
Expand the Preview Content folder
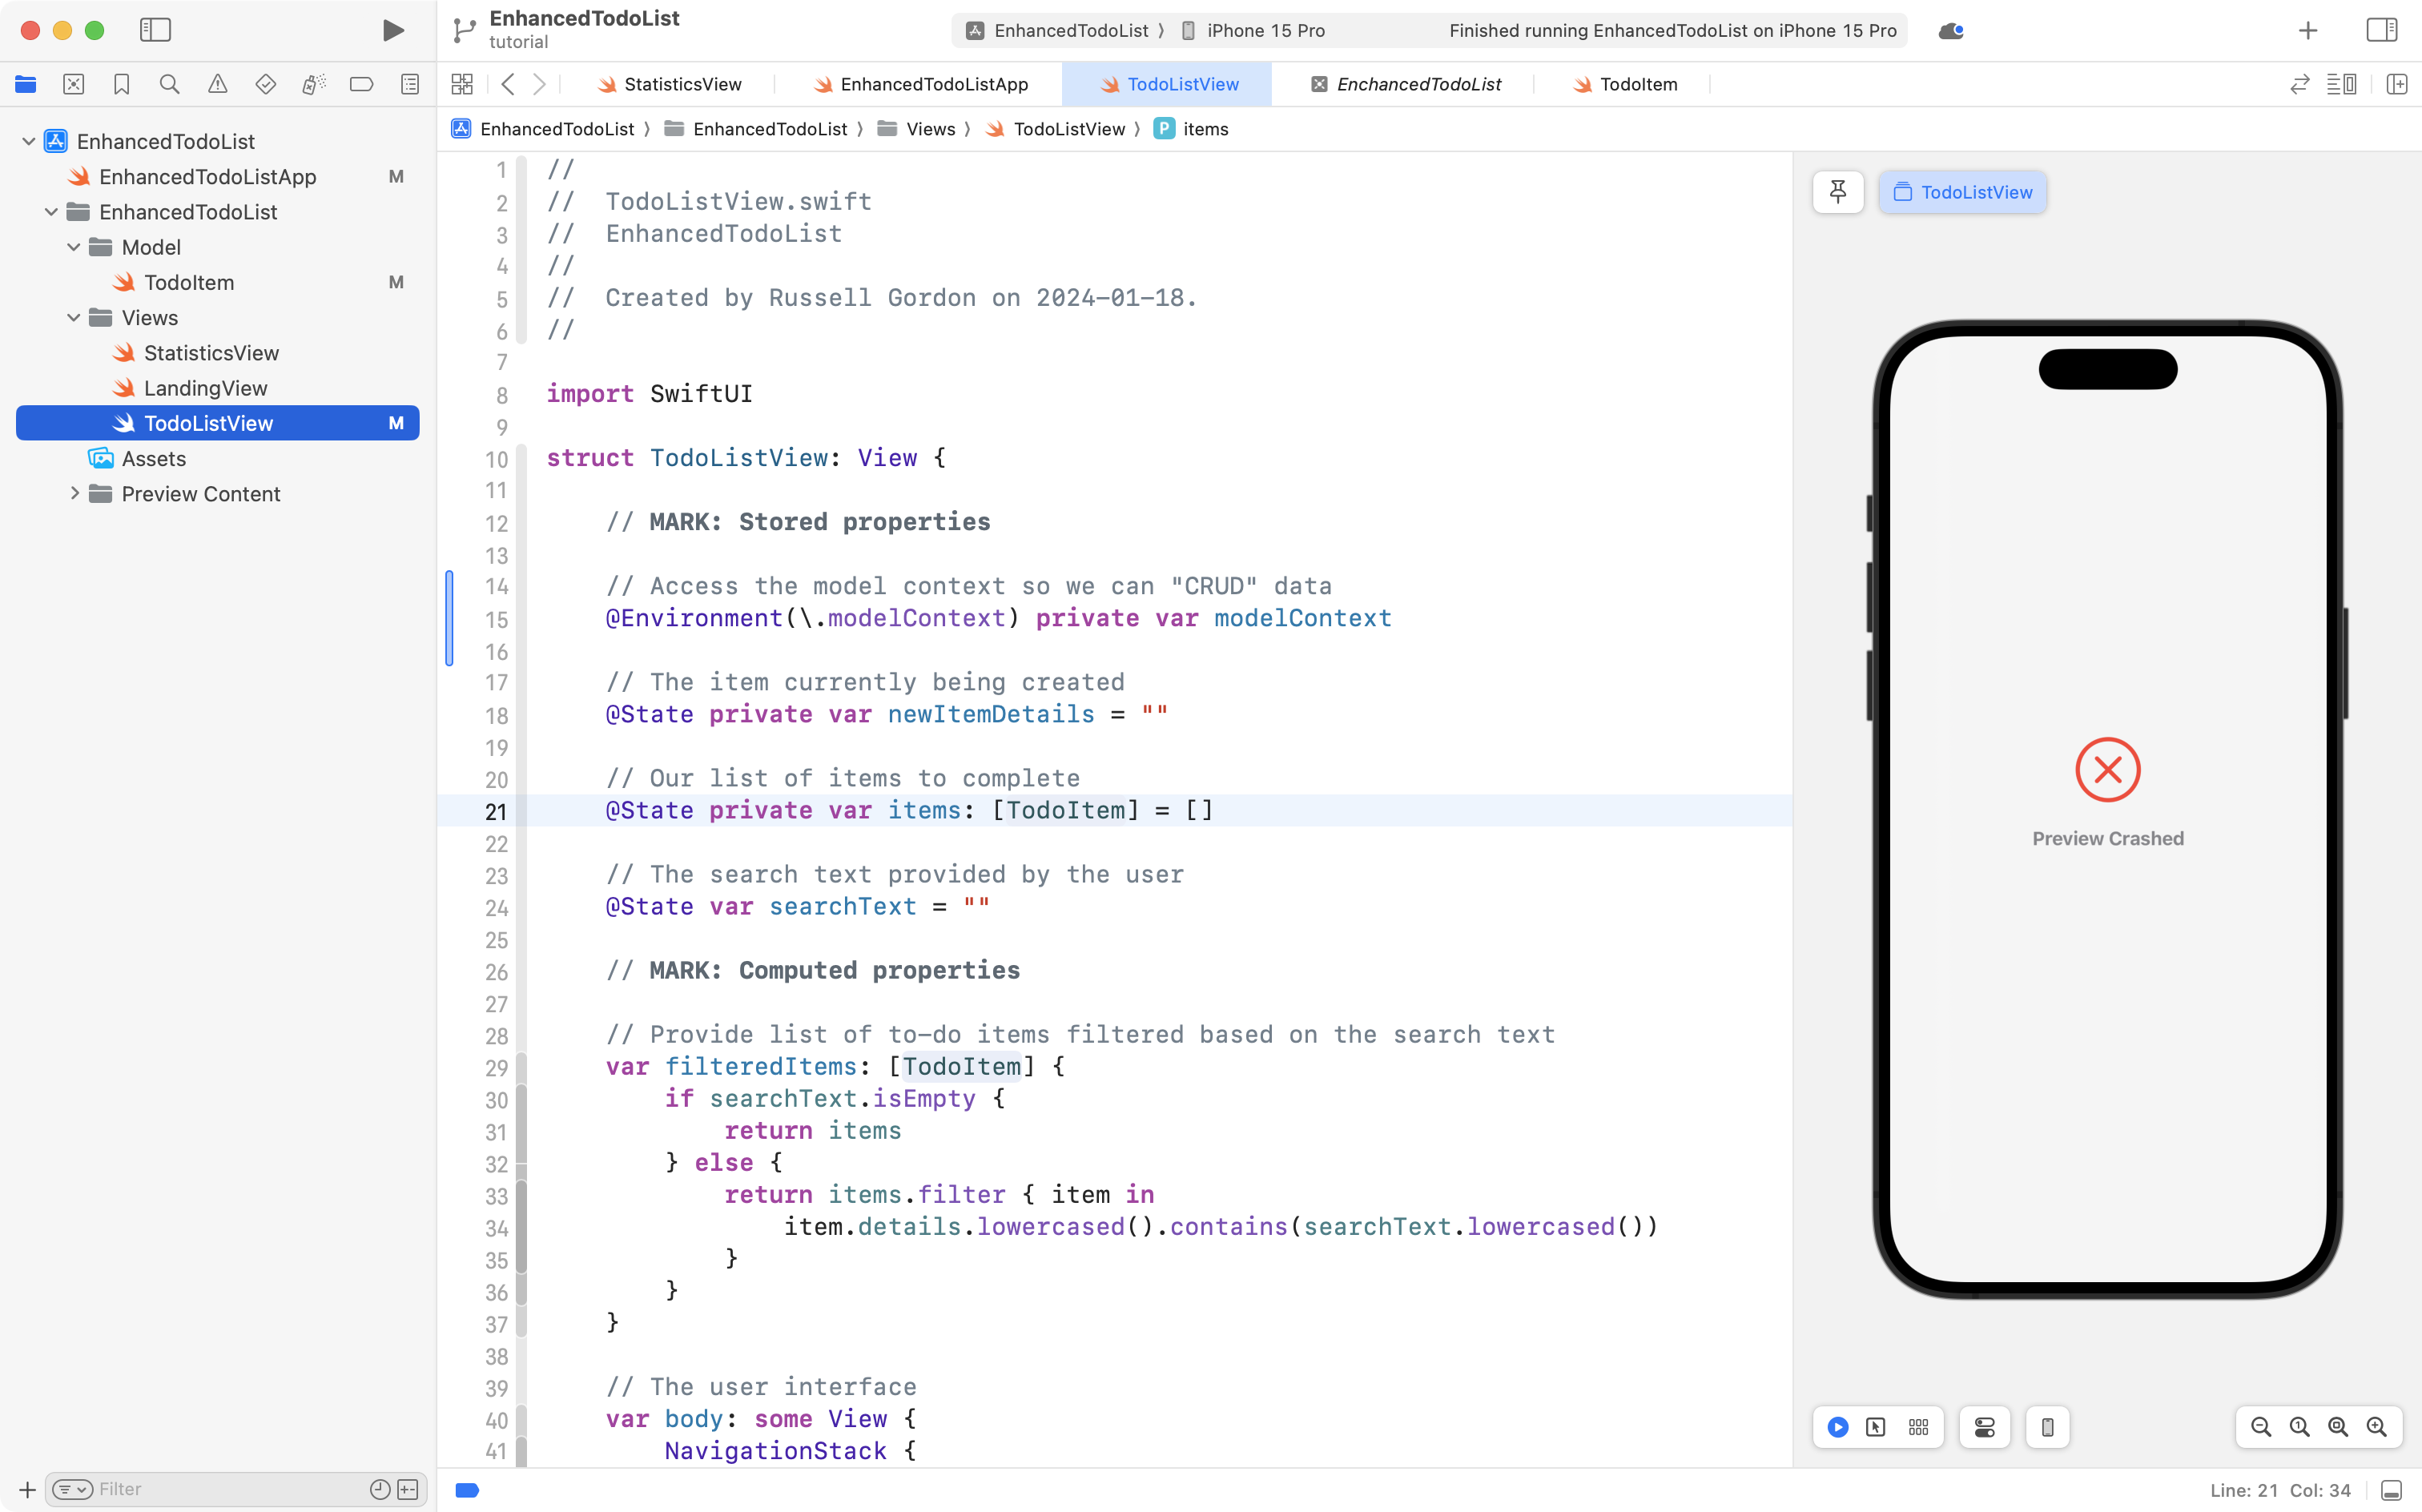[x=74, y=493]
